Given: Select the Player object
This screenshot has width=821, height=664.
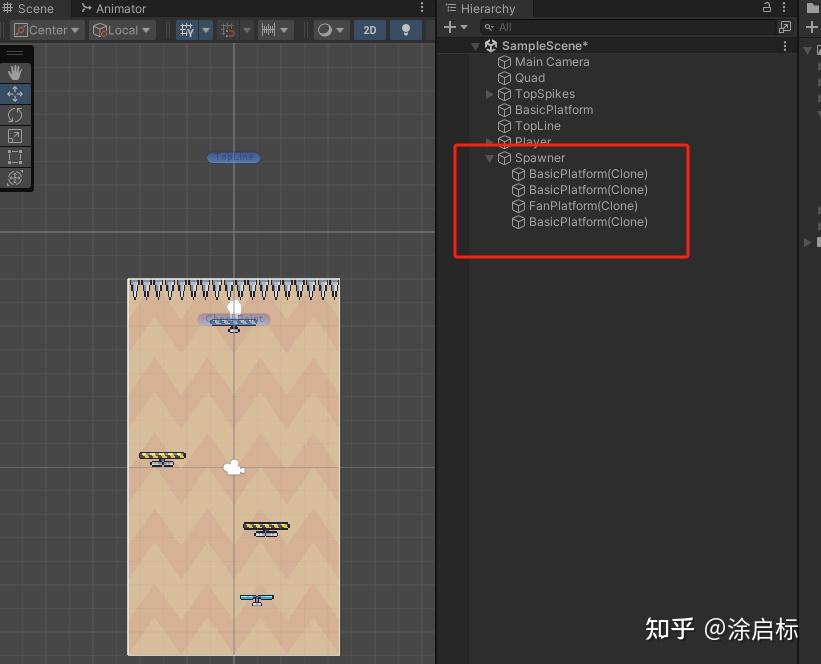Looking at the screenshot, I should coord(533,142).
